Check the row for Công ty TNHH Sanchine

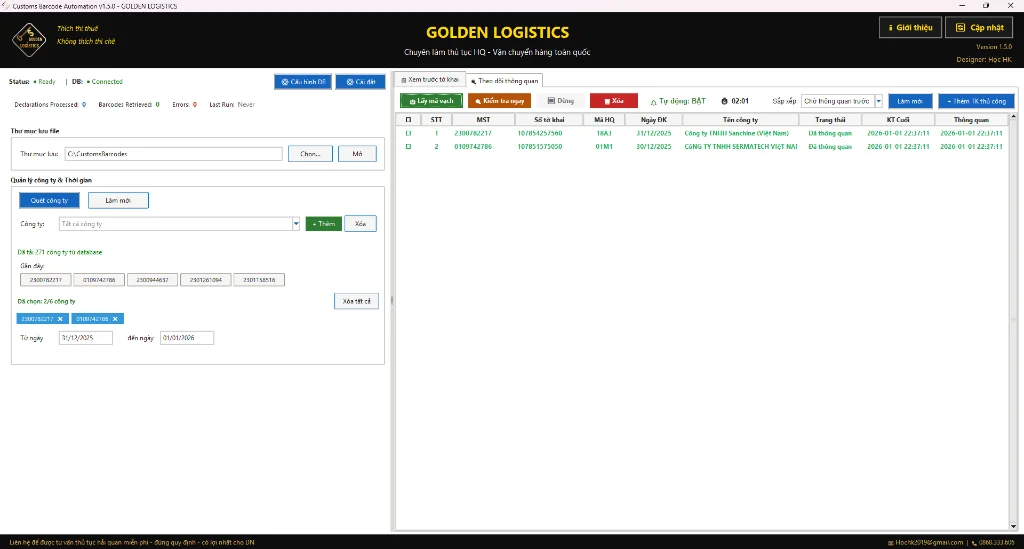[408, 133]
